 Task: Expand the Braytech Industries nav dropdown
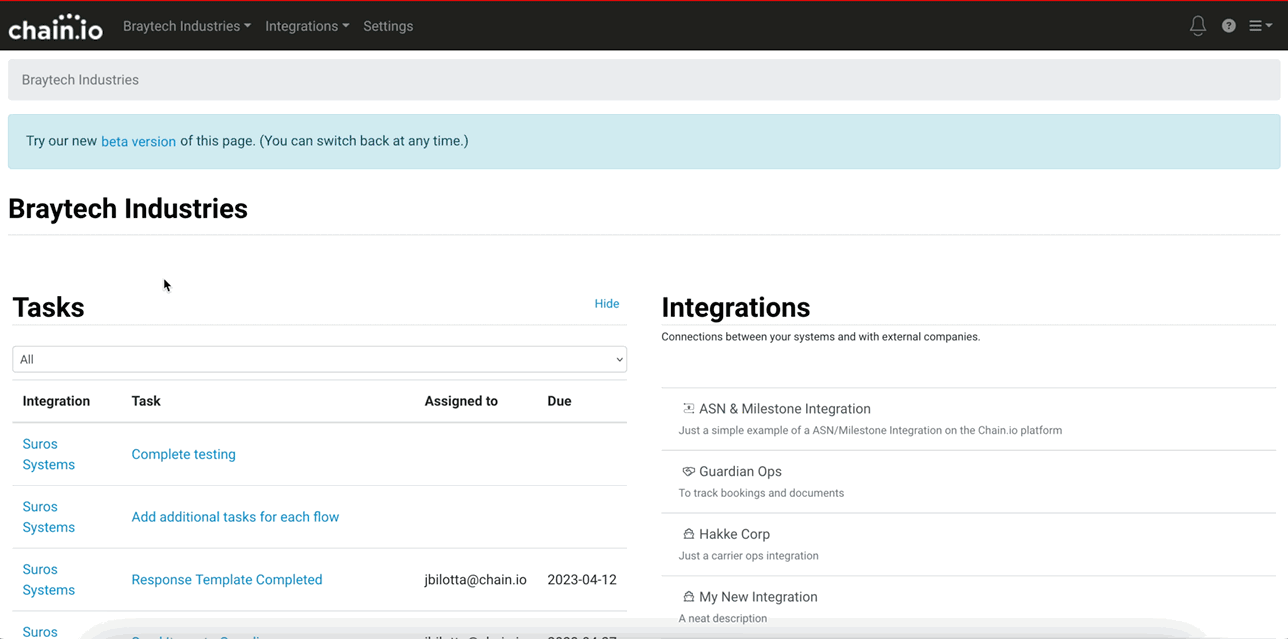point(187,26)
